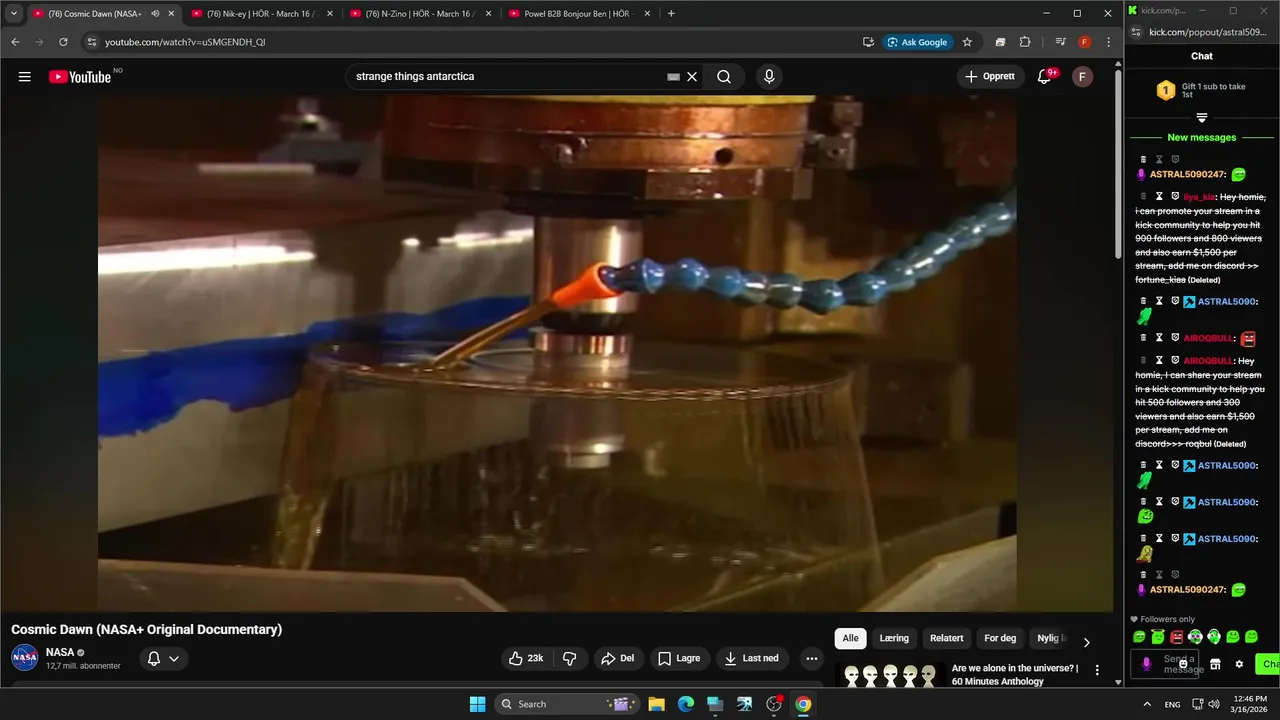Image resolution: width=1280 pixels, height=720 pixels.
Task: View site information icon in Chrome address bar
Action: 91,42
